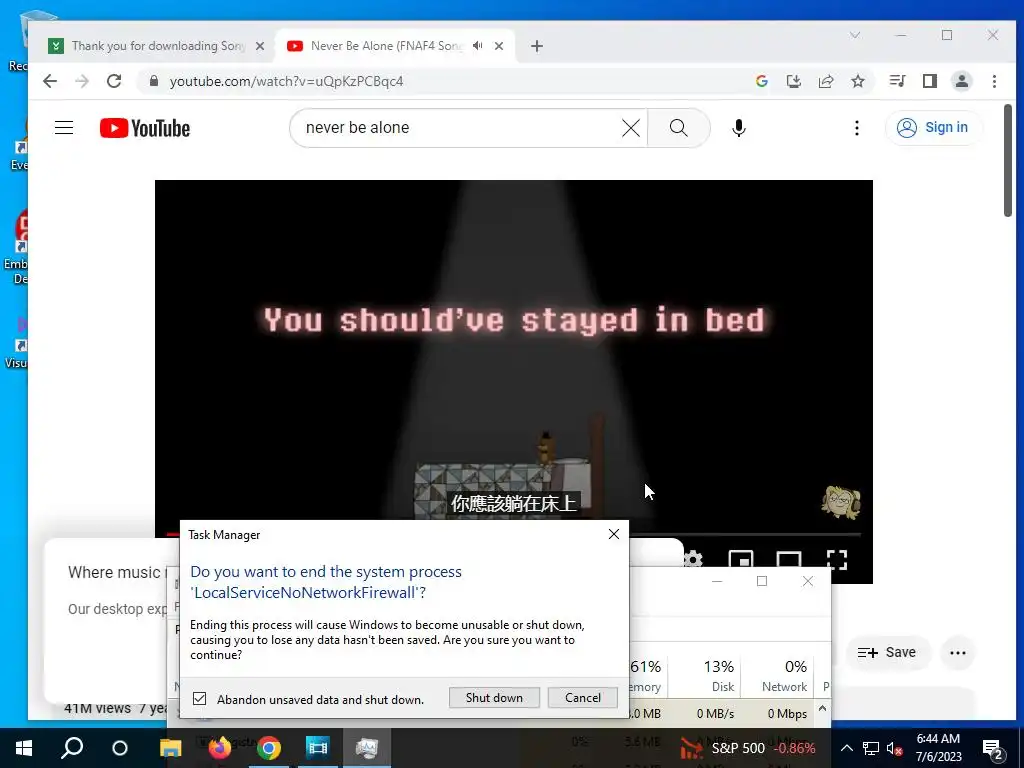Reload the YouTube page
This screenshot has height=768, width=1024.
click(114, 81)
